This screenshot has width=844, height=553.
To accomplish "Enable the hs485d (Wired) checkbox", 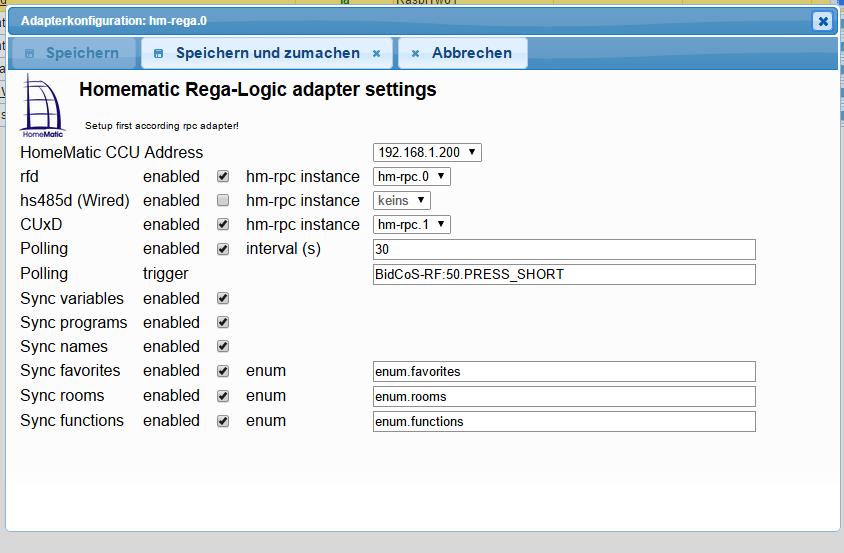I will tap(223, 201).
